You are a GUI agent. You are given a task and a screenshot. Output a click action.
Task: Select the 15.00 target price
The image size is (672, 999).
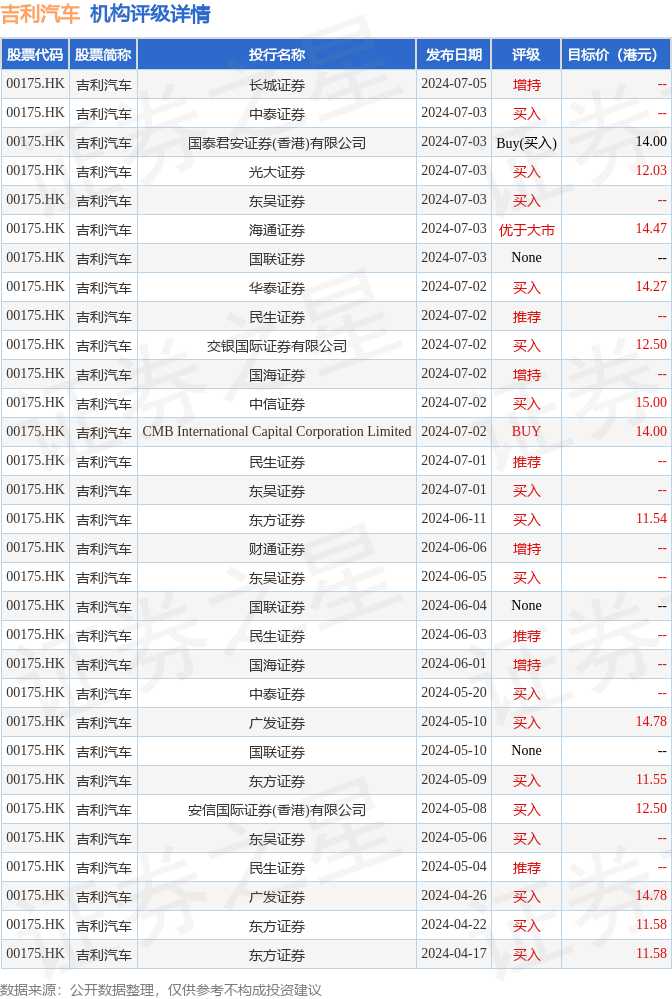651,403
